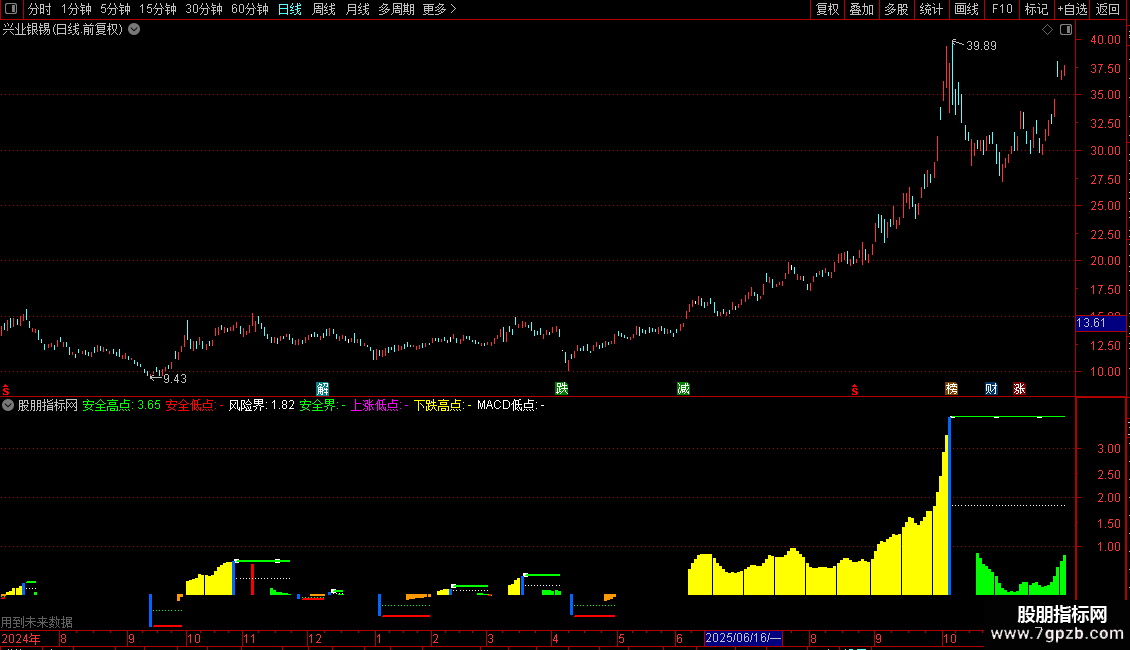This screenshot has width=1130, height=650.
Task: Click the 股朋指标网 indicator name
Action: tap(48, 405)
